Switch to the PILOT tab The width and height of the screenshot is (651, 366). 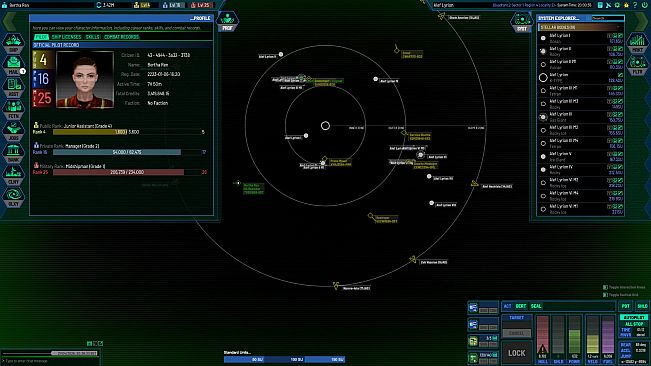(x=41, y=37)
